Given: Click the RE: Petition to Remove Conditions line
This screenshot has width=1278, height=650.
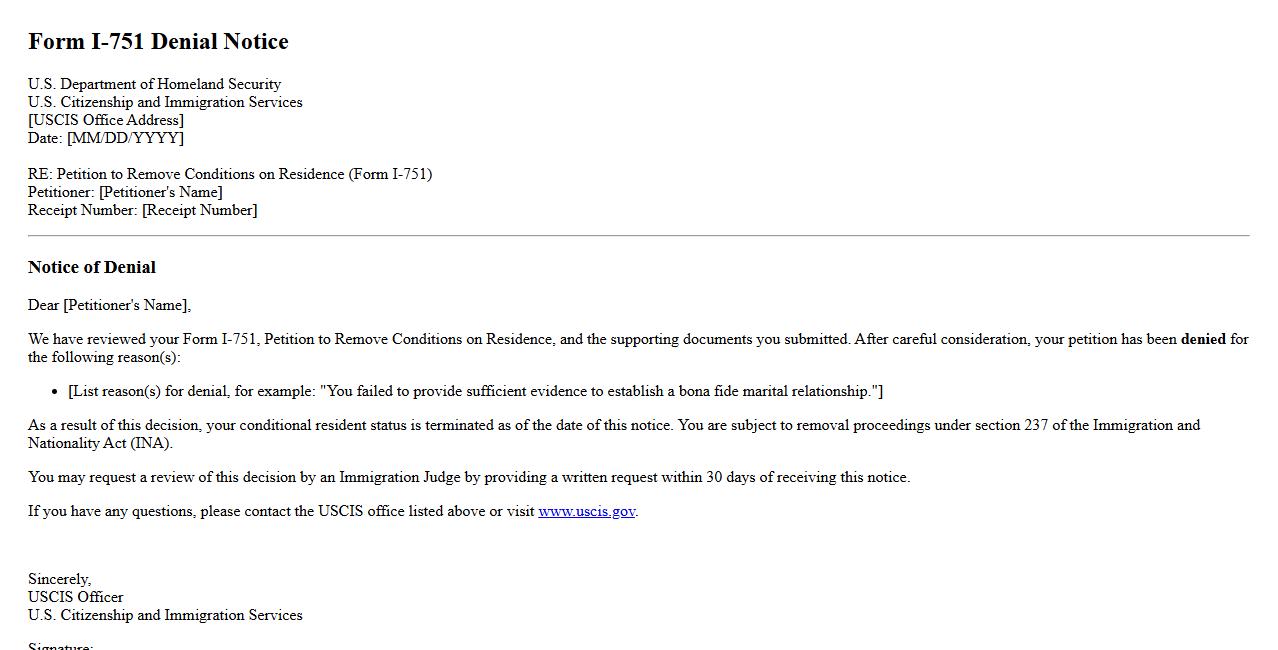Looking at the screenshot, I should (x=230, y=174).
